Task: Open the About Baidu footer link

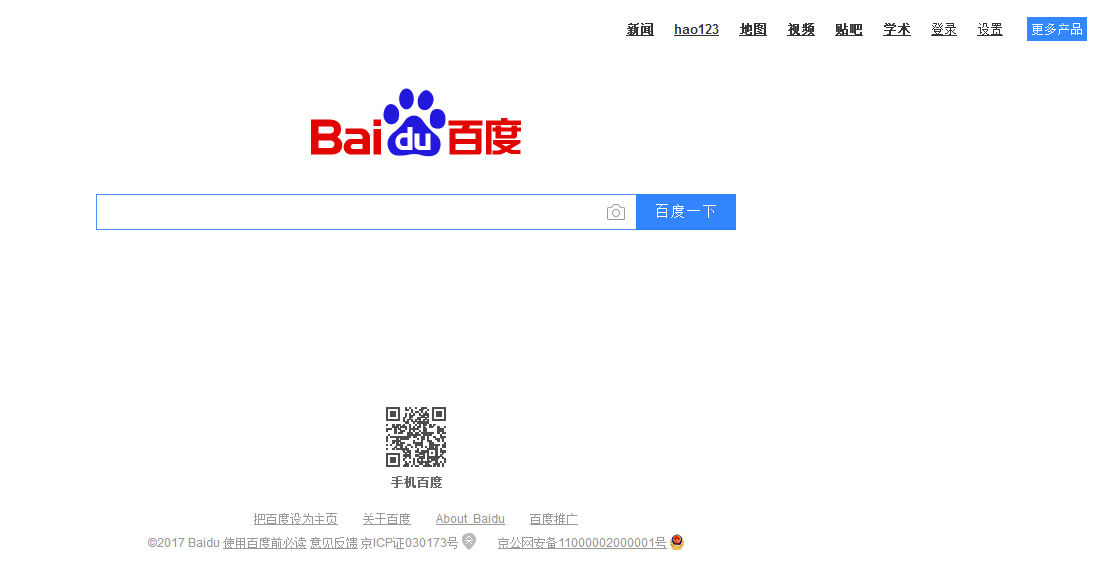Action: (470, 519)
